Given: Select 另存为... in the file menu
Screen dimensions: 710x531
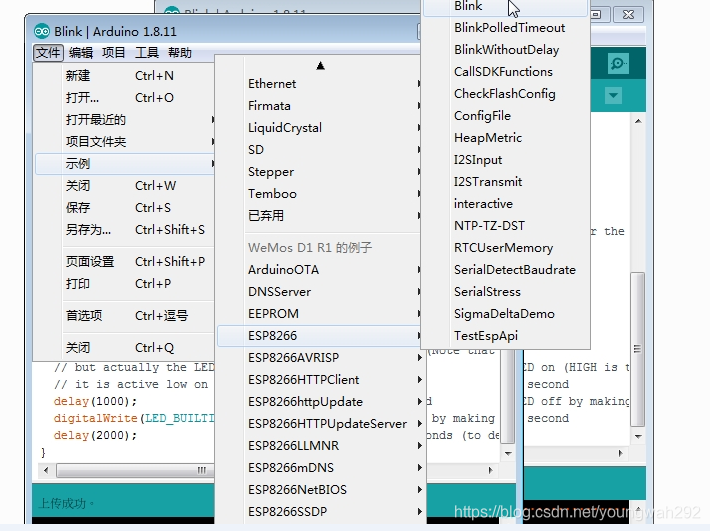Looking at the screenshot, I should (125, 230).
